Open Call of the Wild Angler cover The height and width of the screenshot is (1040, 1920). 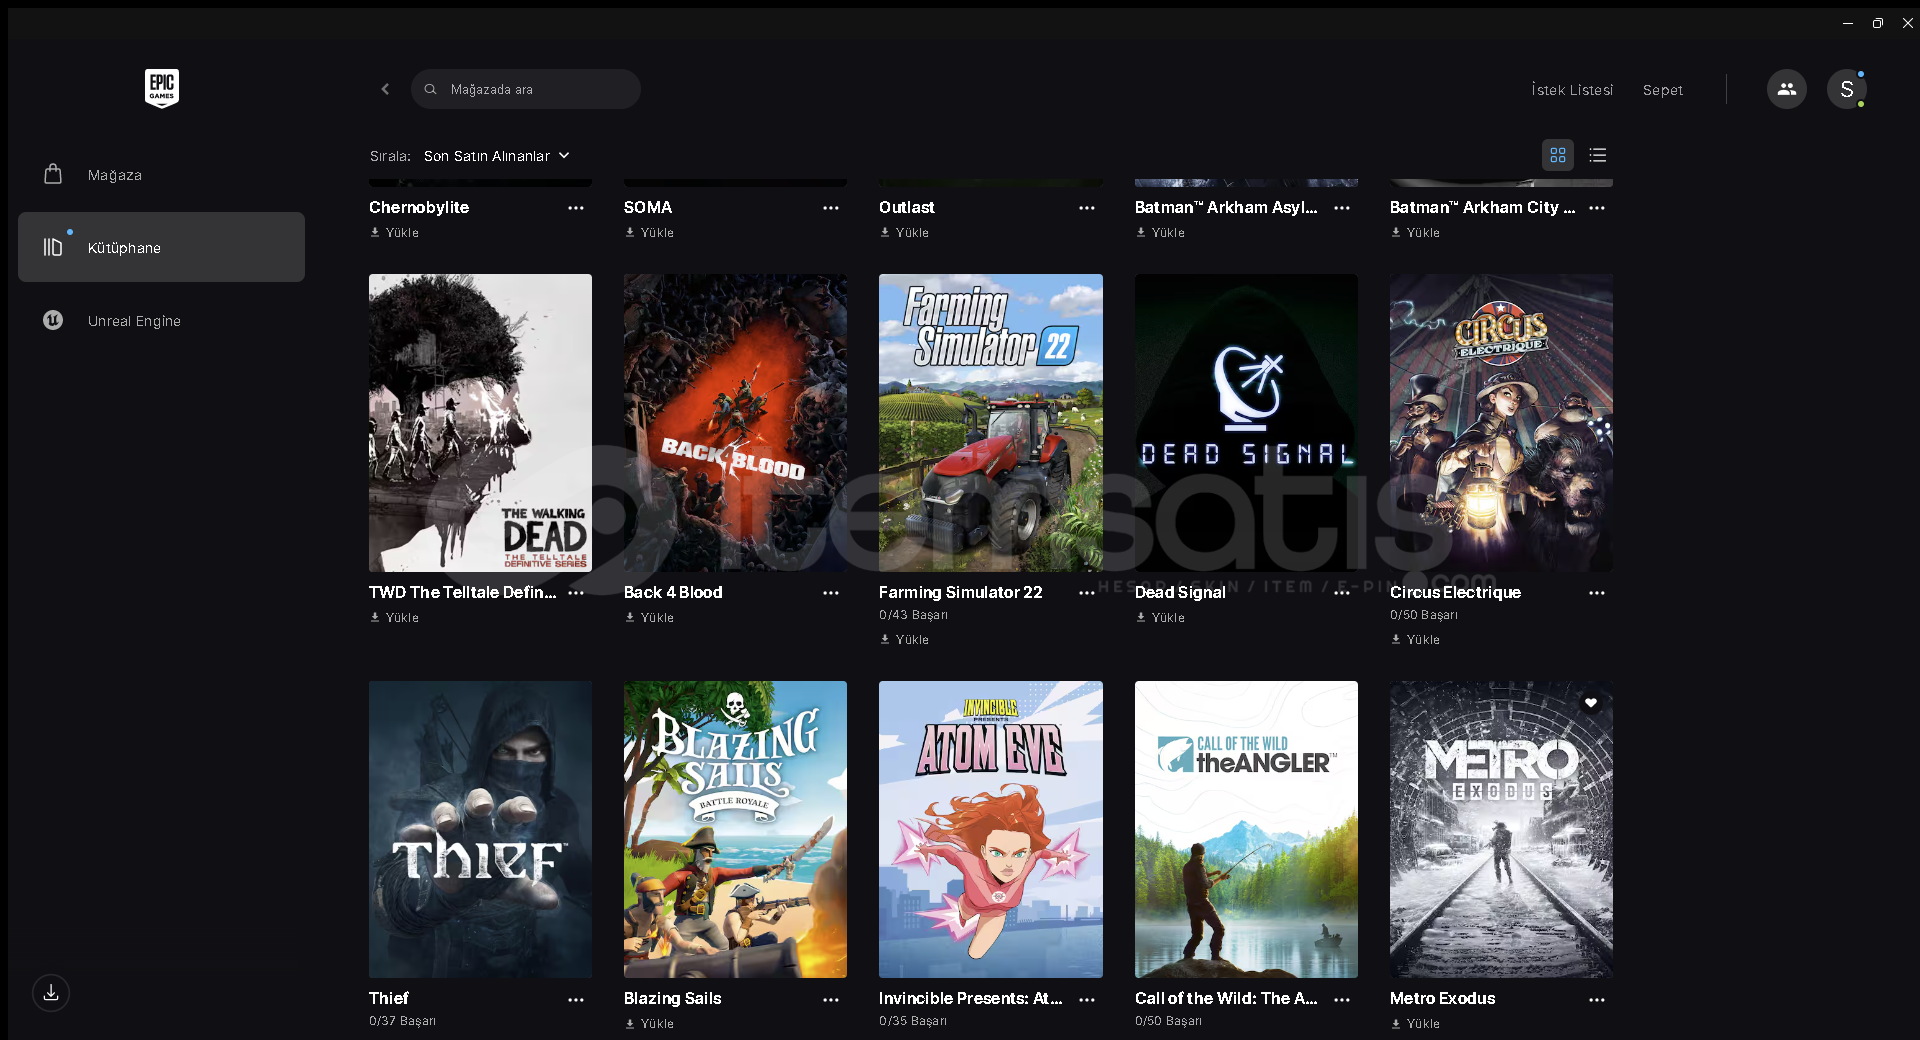click(x=1246, y=830)
